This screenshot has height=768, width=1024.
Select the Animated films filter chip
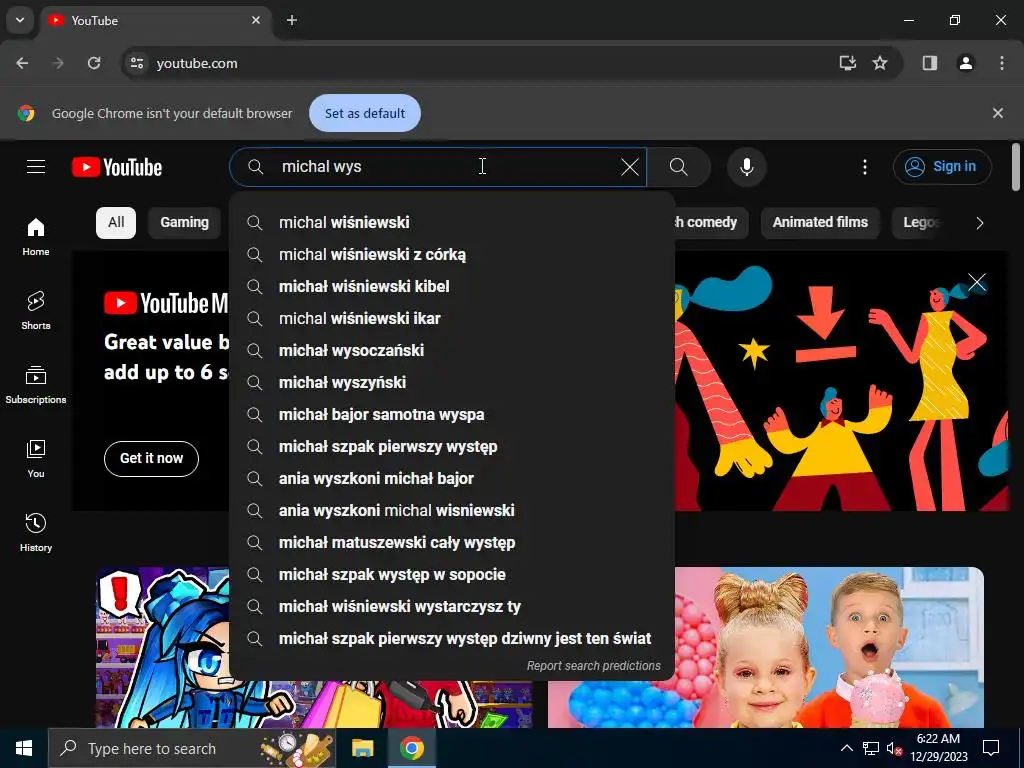click(x=820, y=223)
